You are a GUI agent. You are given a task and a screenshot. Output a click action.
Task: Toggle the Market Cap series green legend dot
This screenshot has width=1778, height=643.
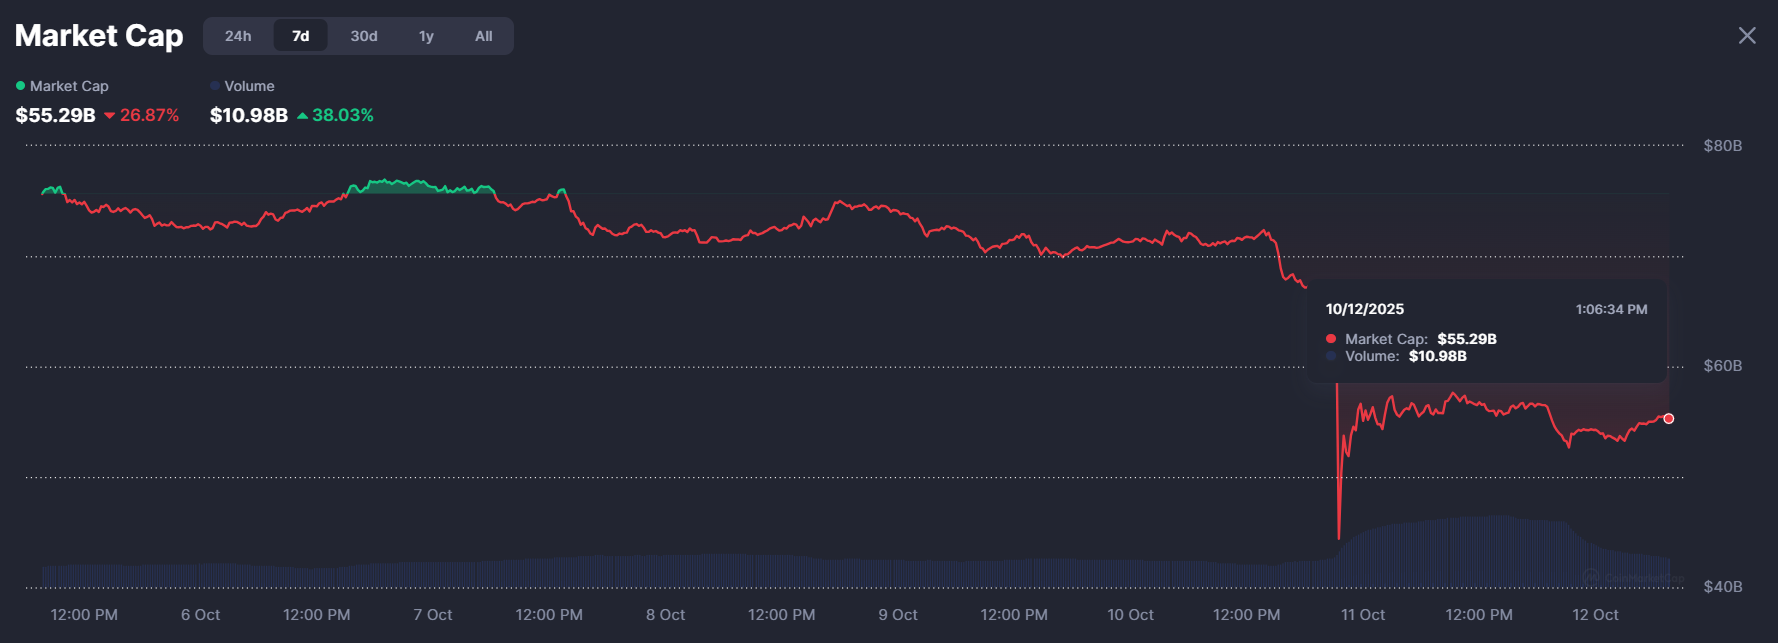coord(21,86)
